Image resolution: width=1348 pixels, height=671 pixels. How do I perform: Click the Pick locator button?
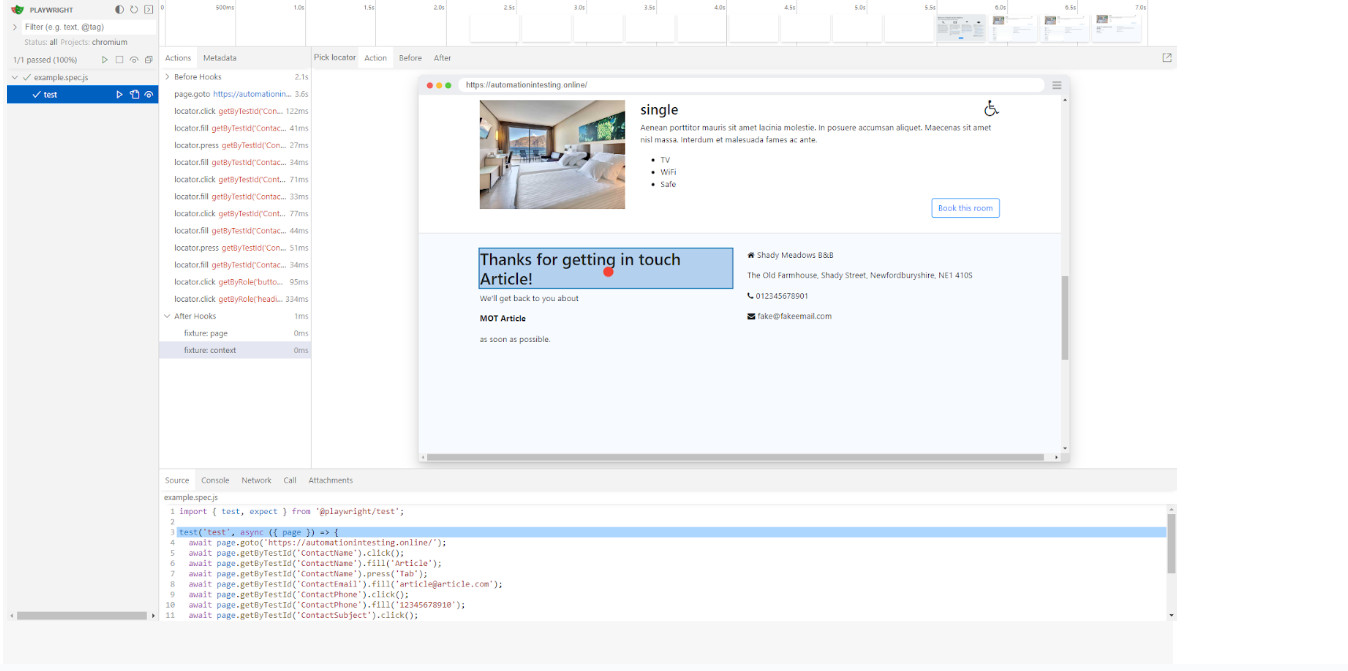[x=334, y=58]
